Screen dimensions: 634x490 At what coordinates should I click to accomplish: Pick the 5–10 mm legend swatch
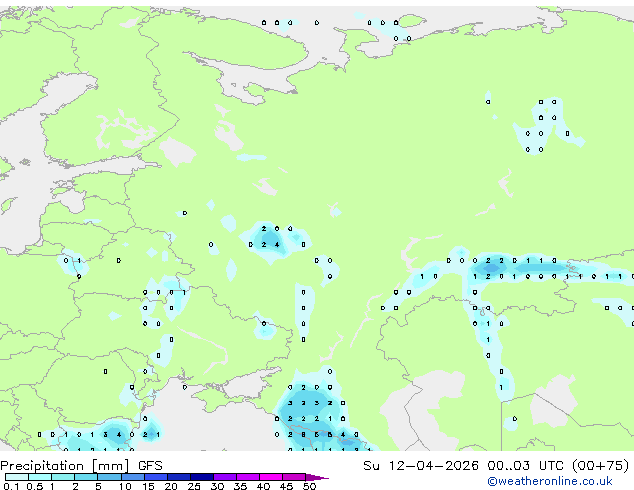(x=109, y=477)
